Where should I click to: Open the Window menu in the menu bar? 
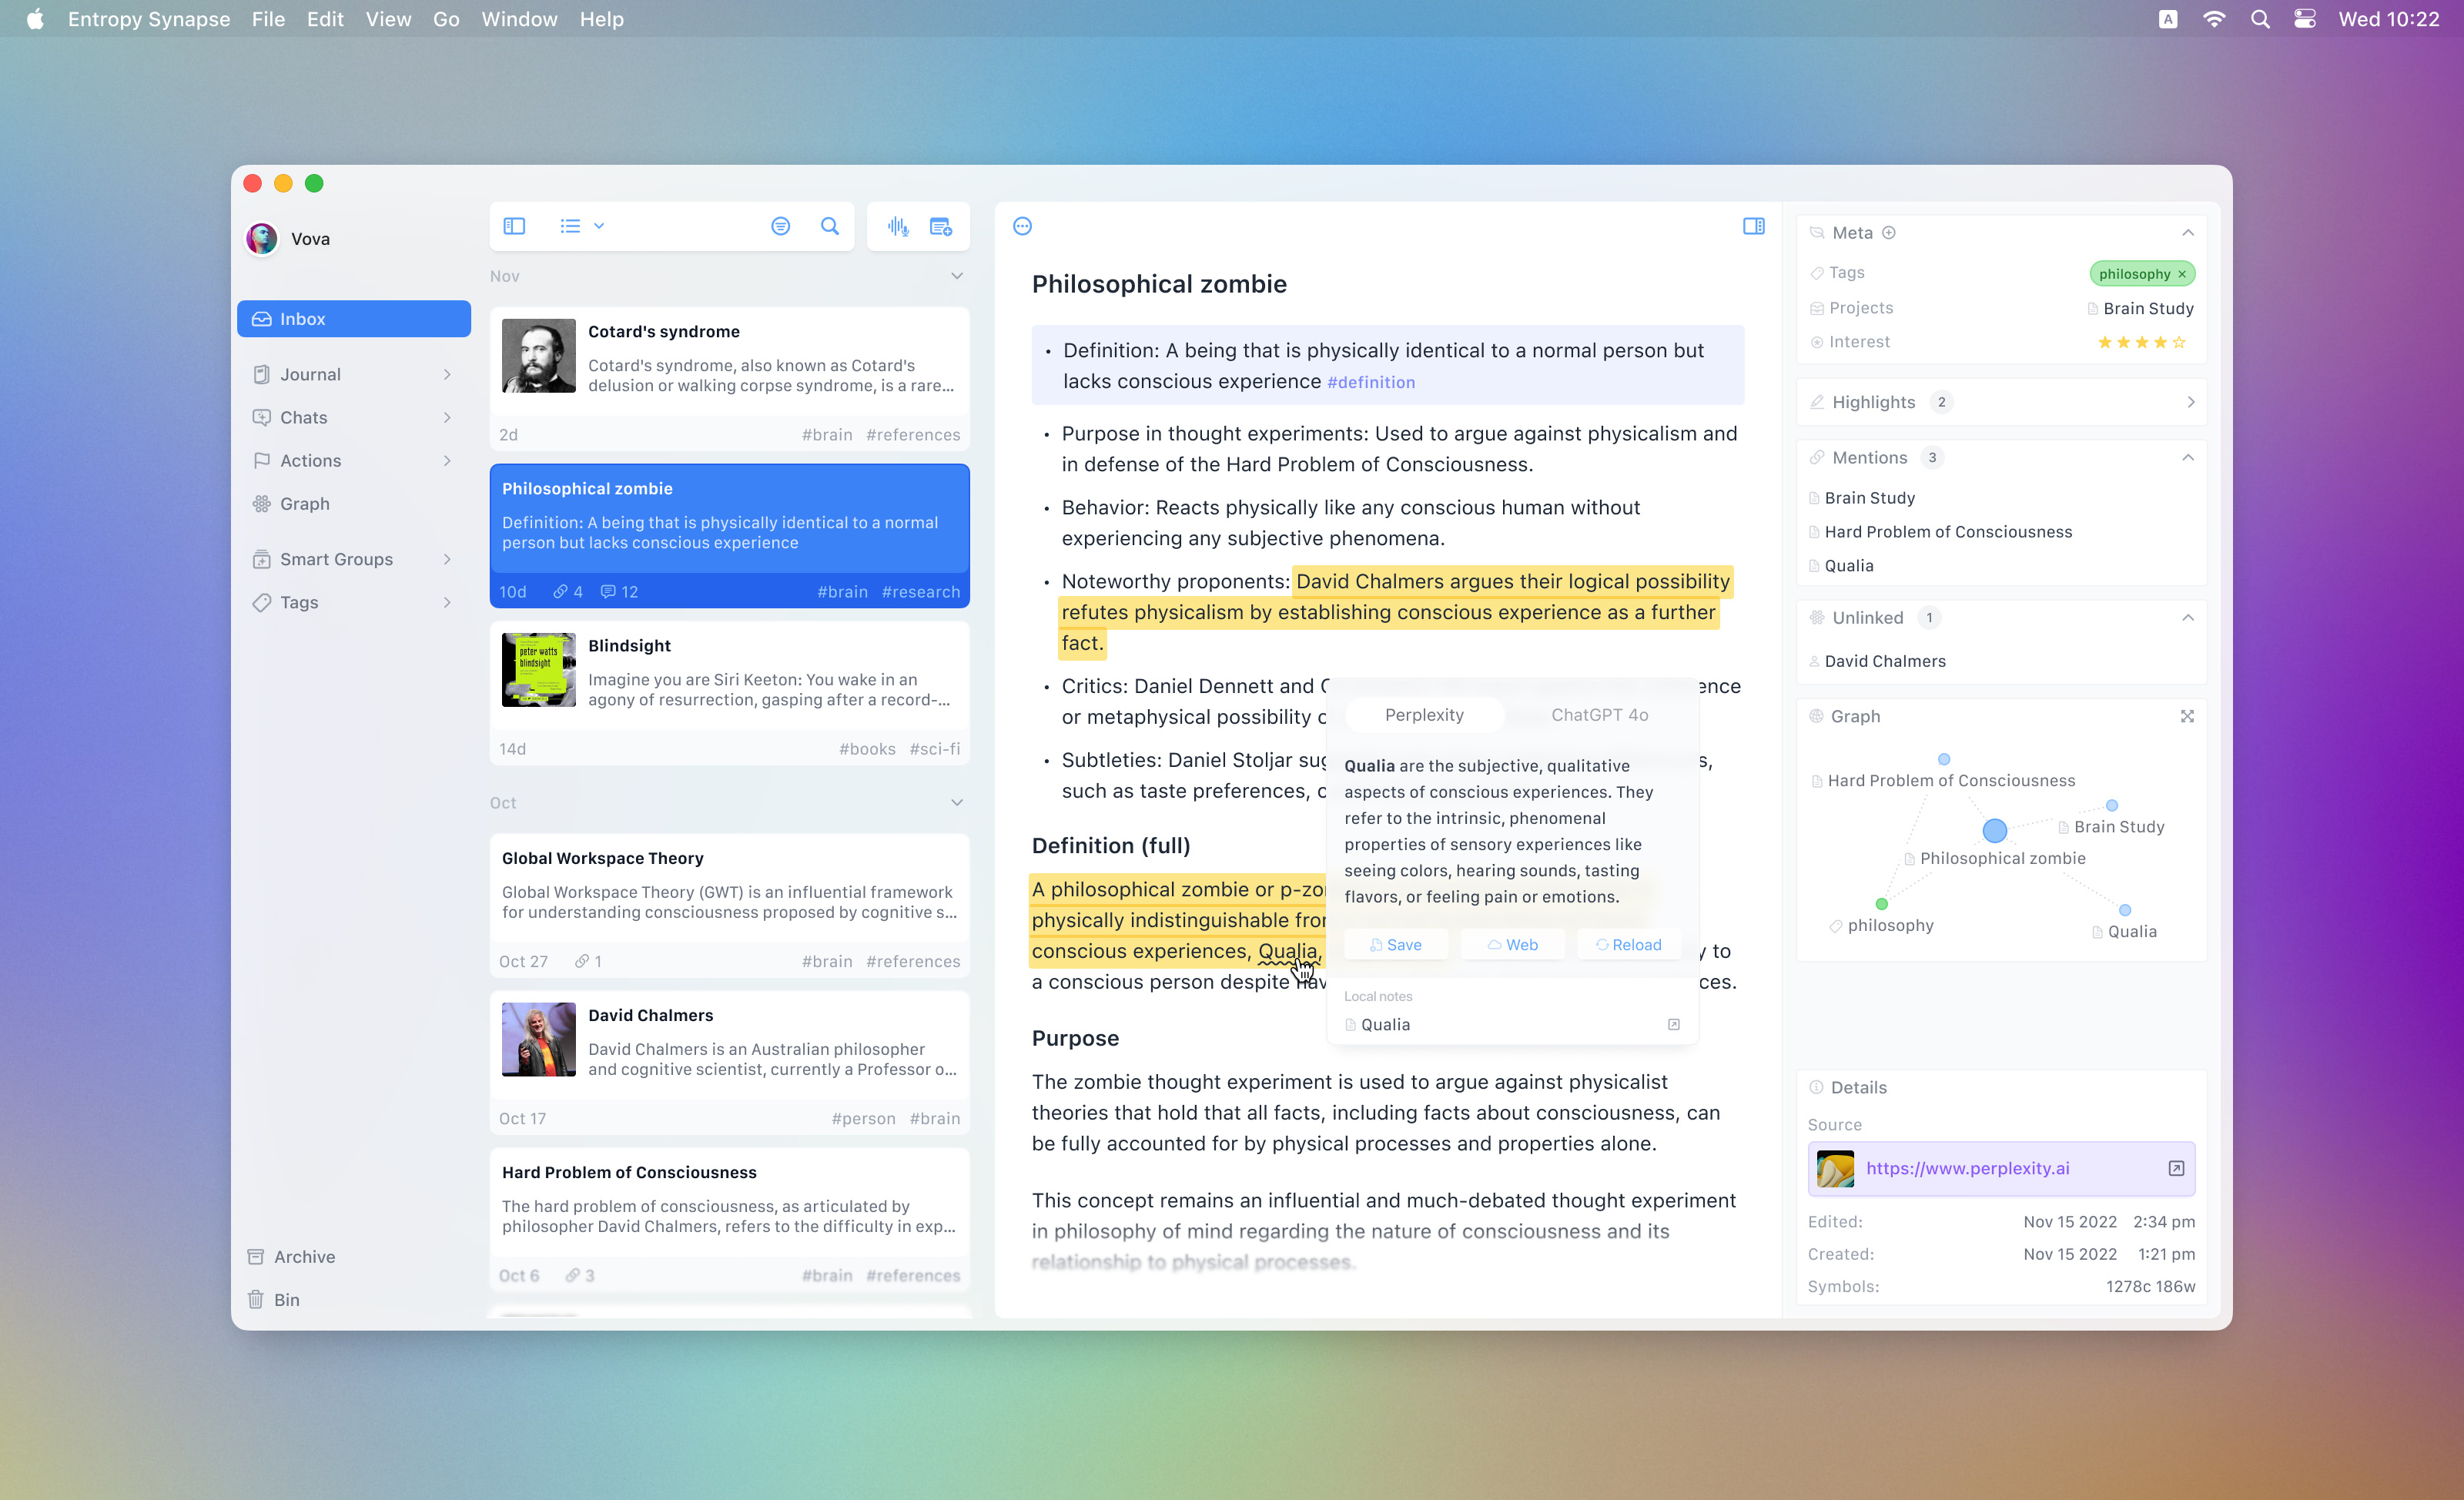(x=519, y=19)
